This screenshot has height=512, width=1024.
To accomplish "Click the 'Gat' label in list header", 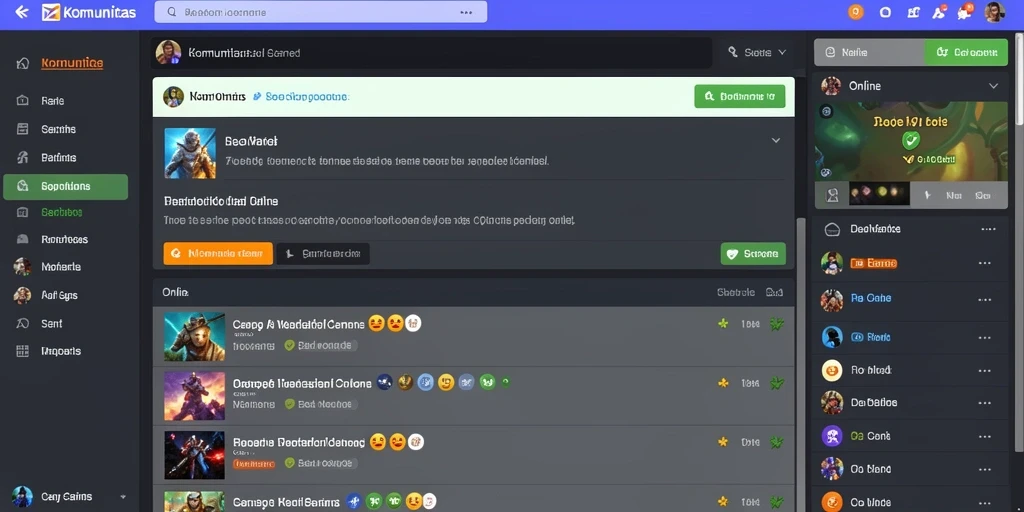I will click(x=775, y=293).
